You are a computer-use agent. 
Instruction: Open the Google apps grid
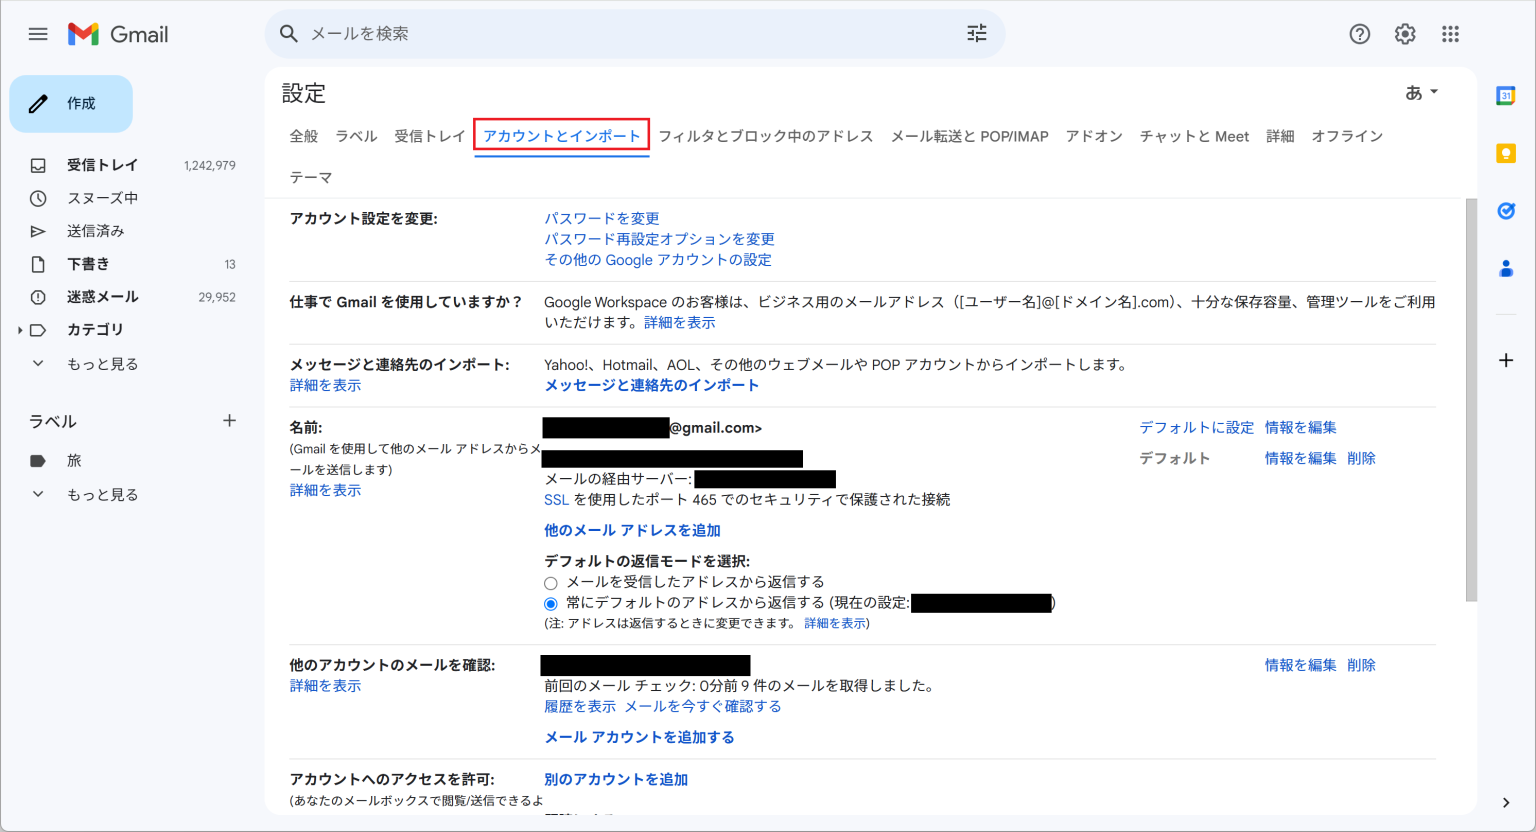pos(1450,33)
